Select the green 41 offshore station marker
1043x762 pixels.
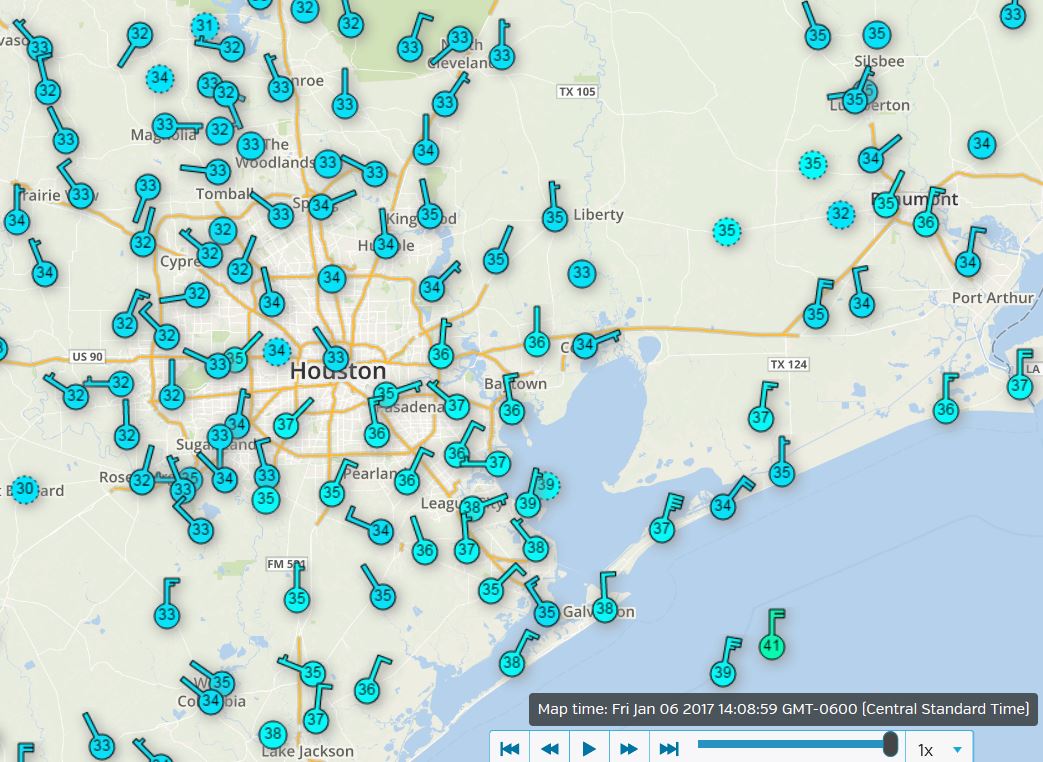(771, 646)
